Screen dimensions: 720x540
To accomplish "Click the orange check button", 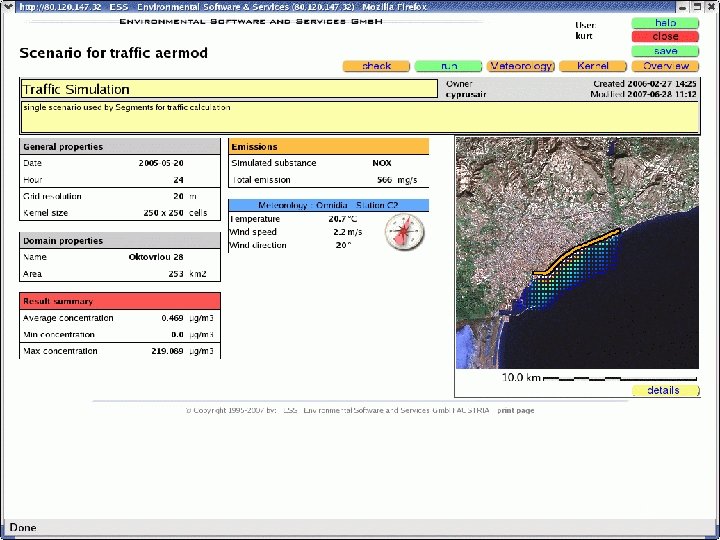I will 376,66.
